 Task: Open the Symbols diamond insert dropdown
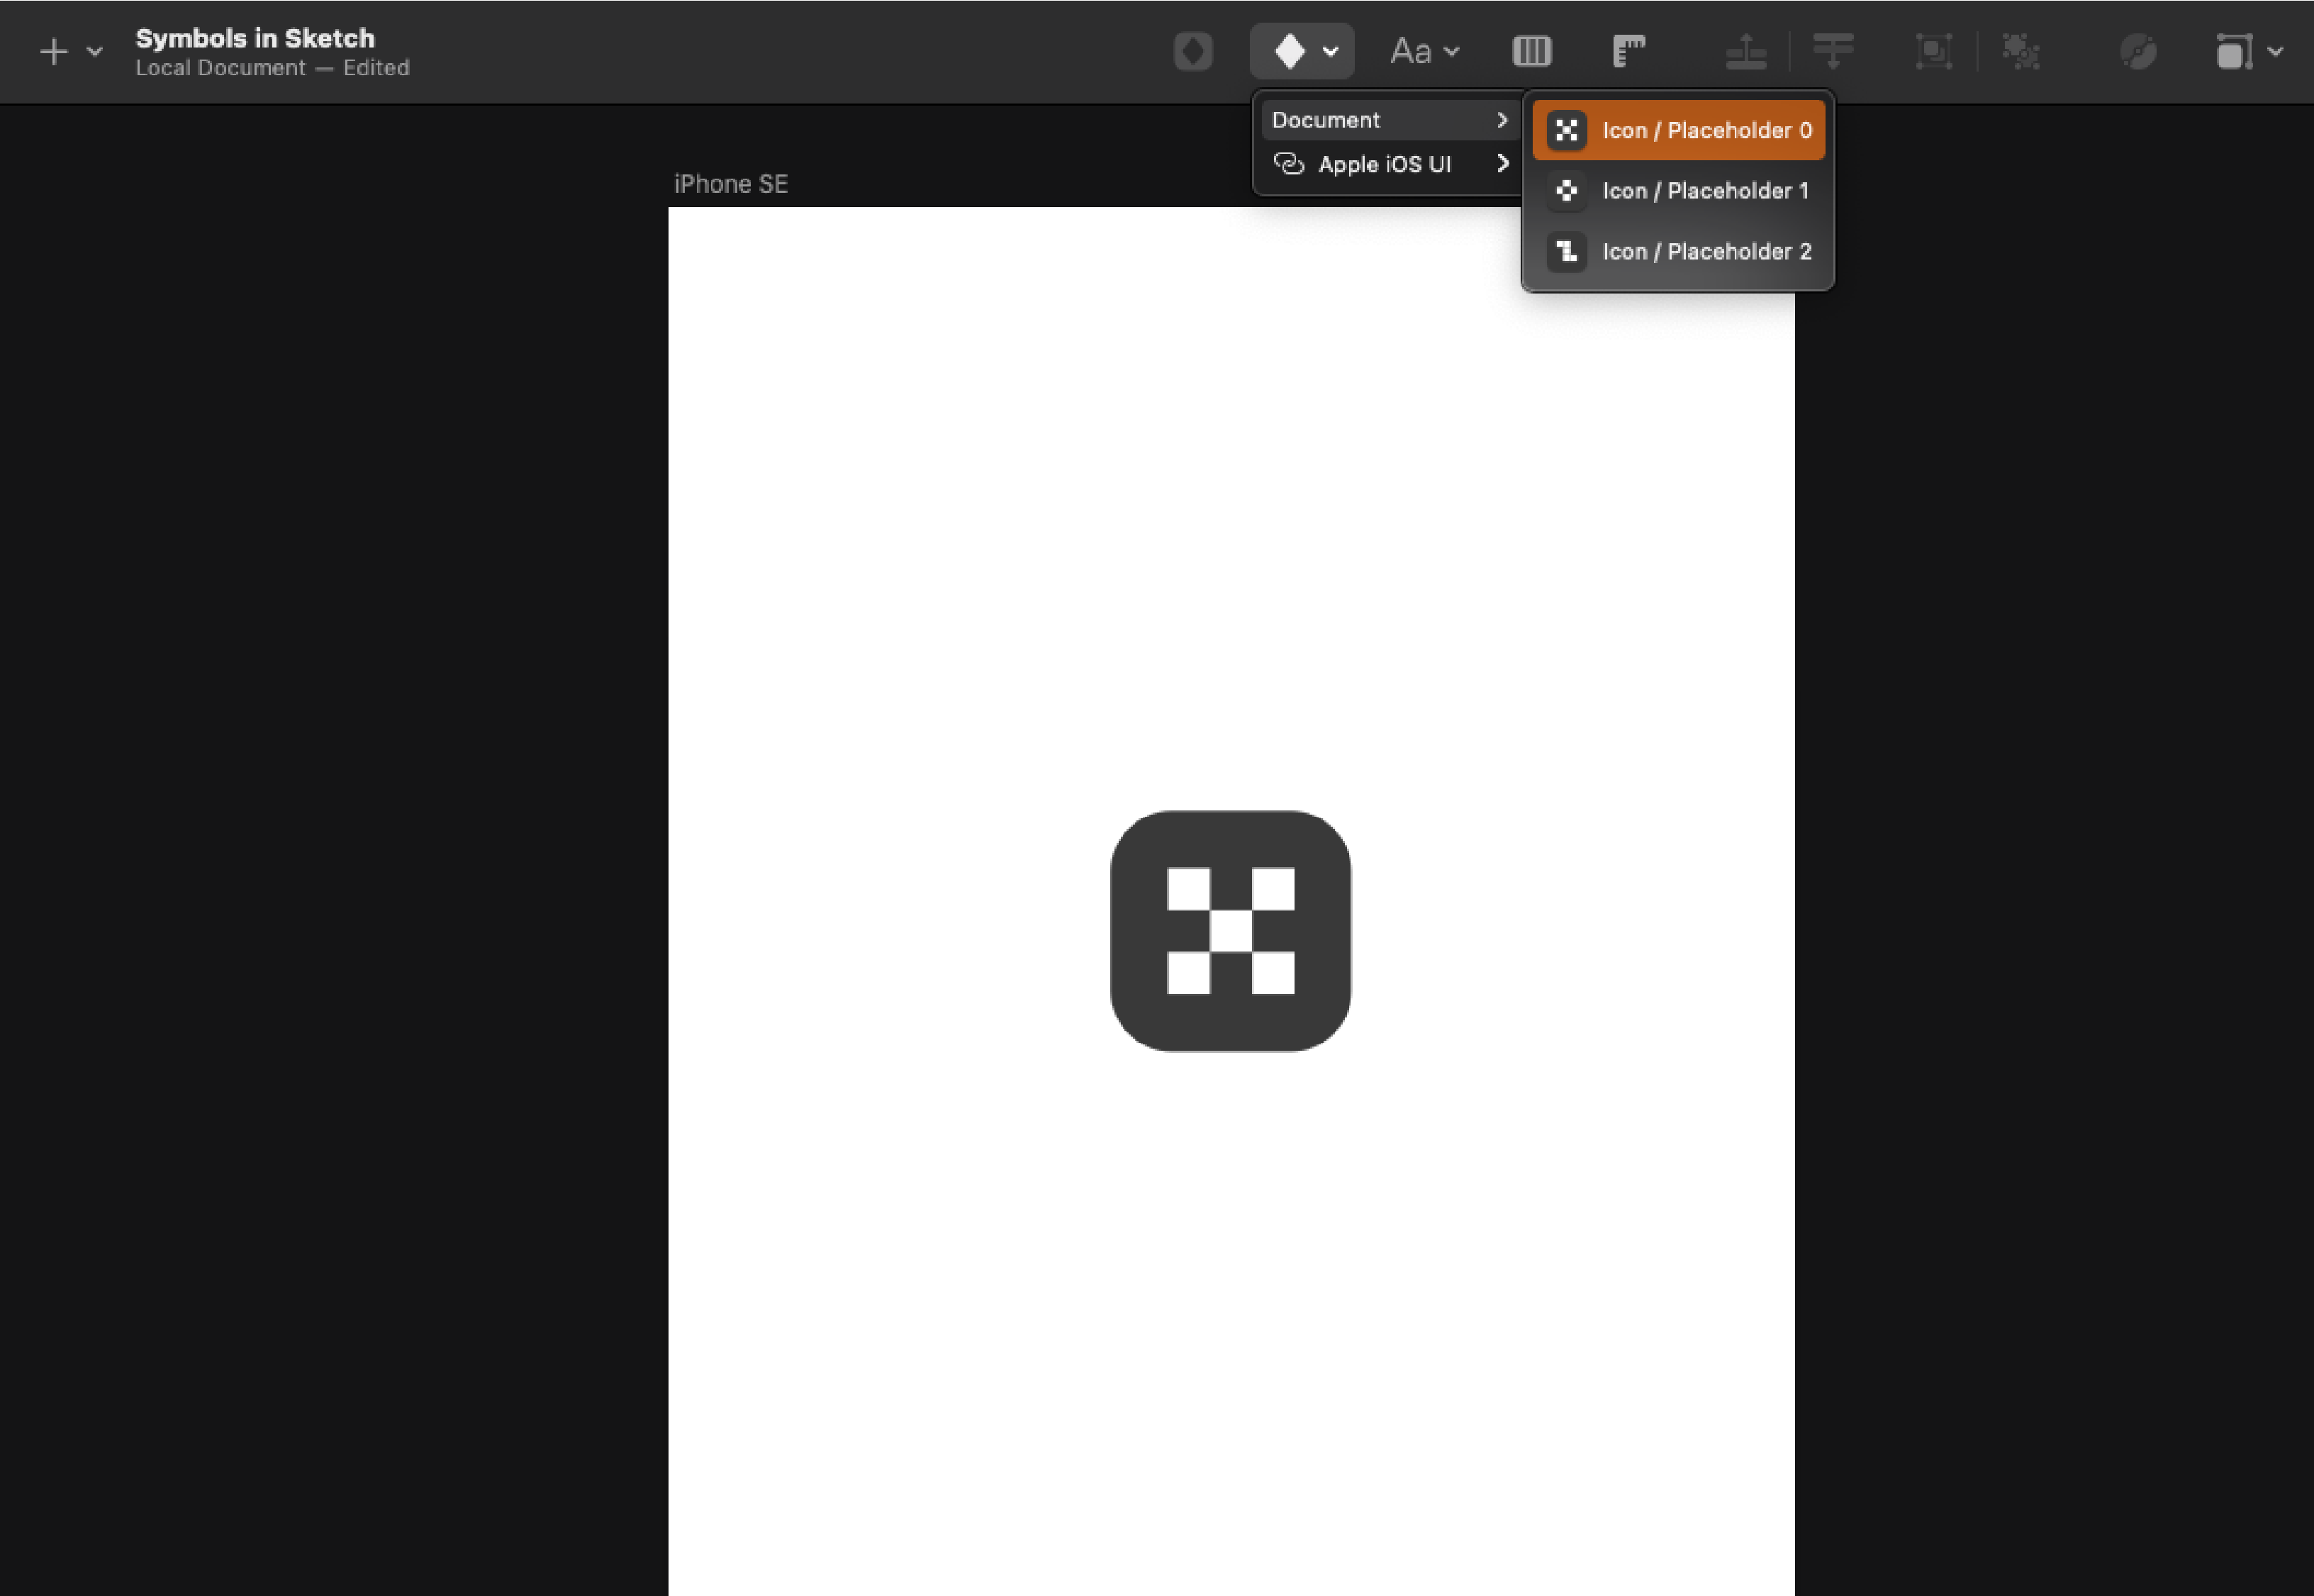[x=1302, y=51]
